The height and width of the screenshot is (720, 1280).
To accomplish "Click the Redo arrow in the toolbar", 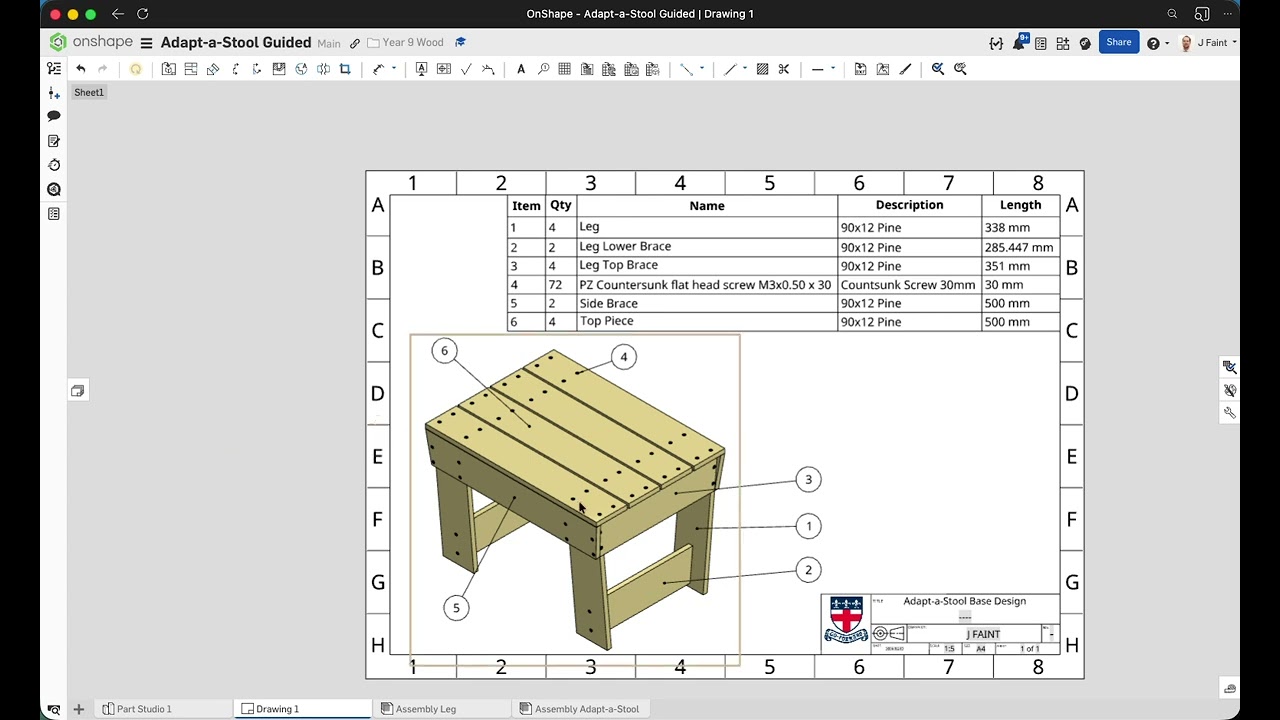I will pyautogui.click(x=102, y=69).
